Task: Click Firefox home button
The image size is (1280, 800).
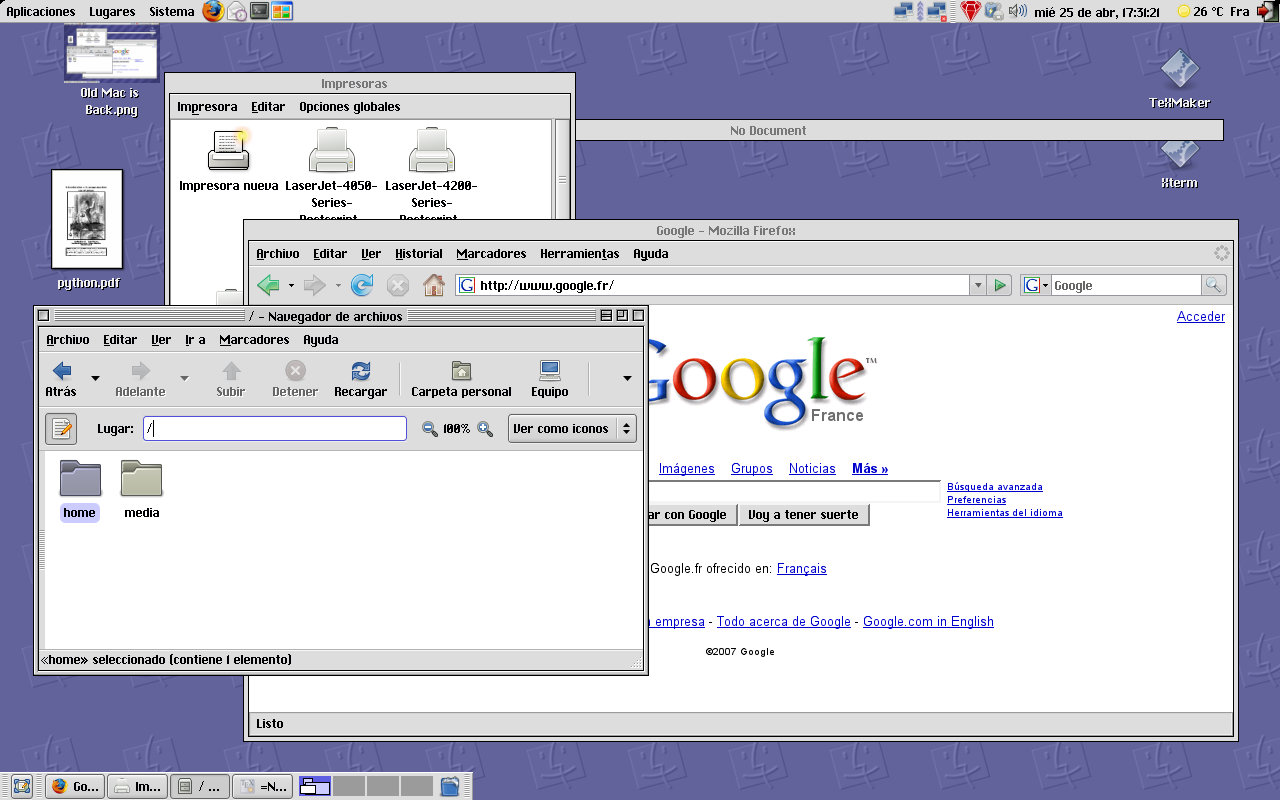Action: [x=434, y=286]
